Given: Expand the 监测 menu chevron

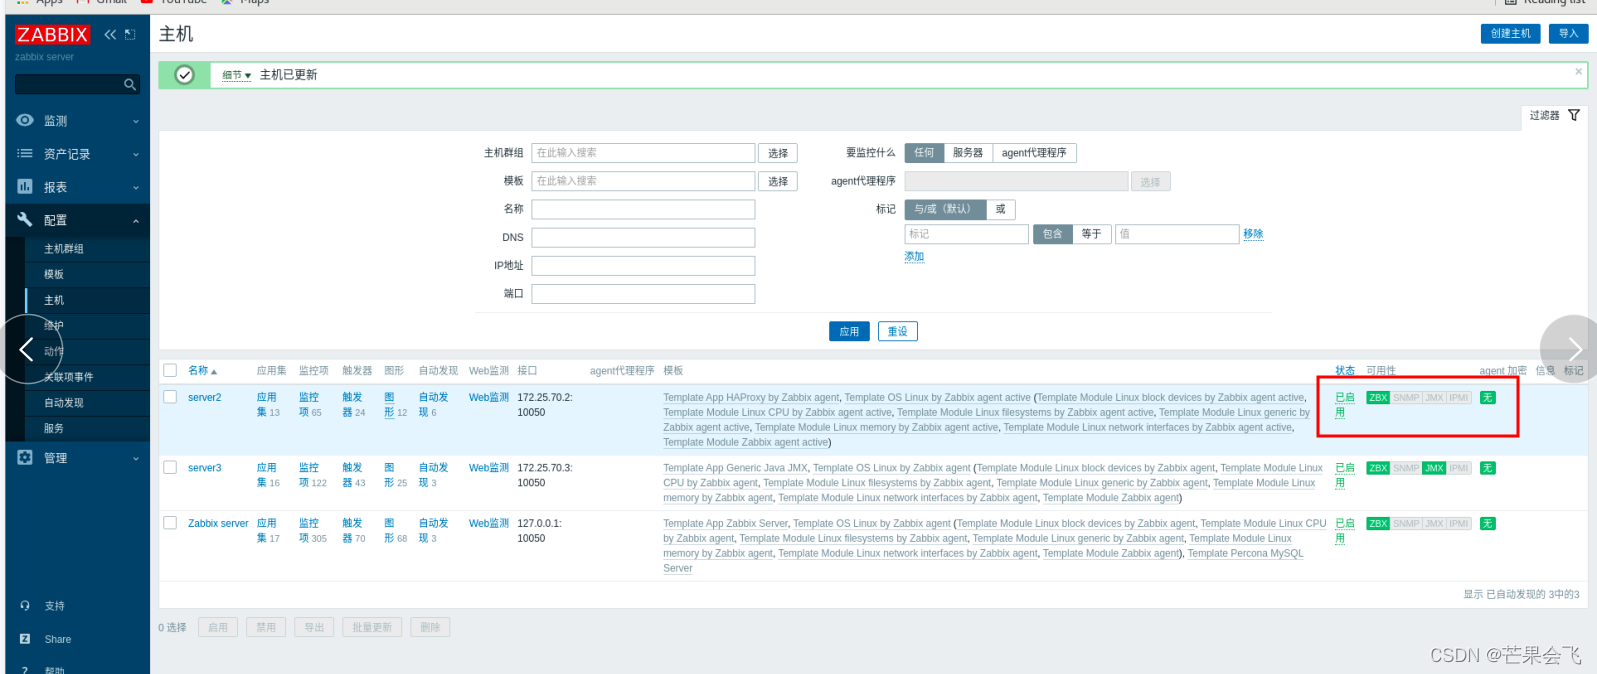Looking at the screenshot, I should 136,121.
